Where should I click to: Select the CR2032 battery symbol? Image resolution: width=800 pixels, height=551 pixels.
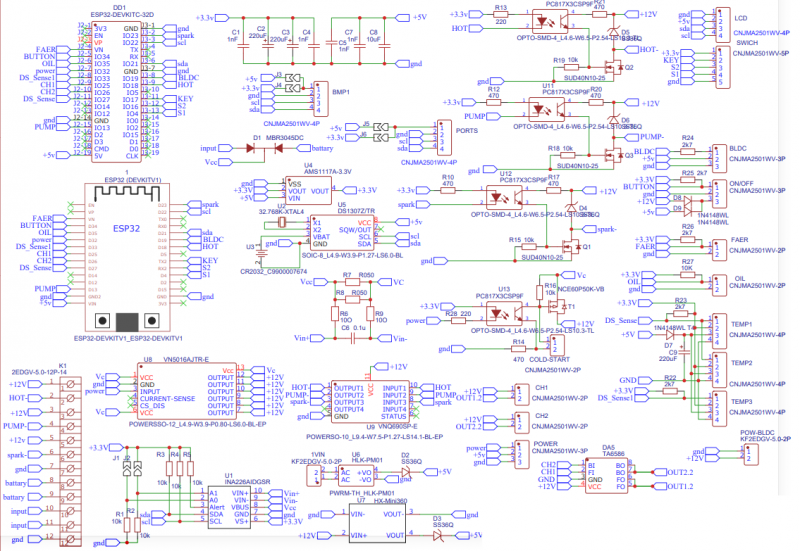[262, 244]
